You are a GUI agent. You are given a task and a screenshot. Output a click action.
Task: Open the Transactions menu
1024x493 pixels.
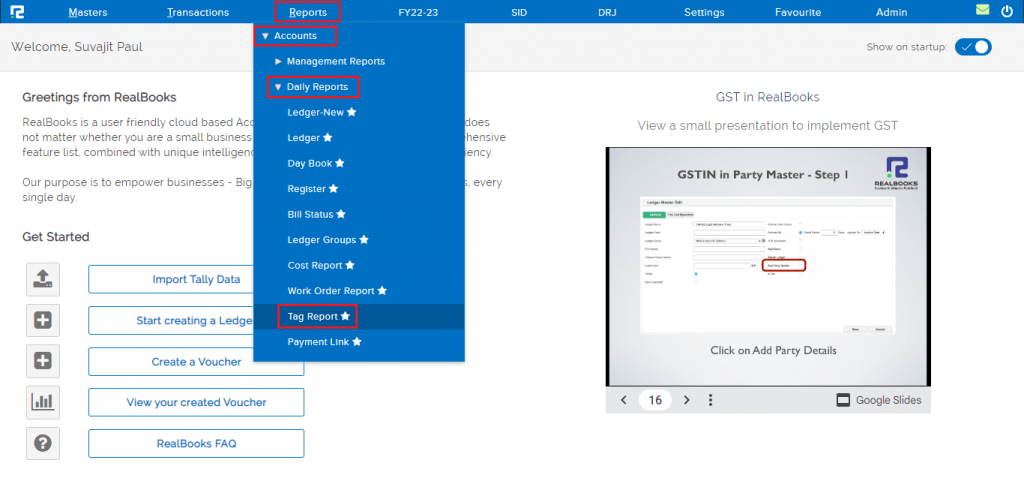pos(198,12)
